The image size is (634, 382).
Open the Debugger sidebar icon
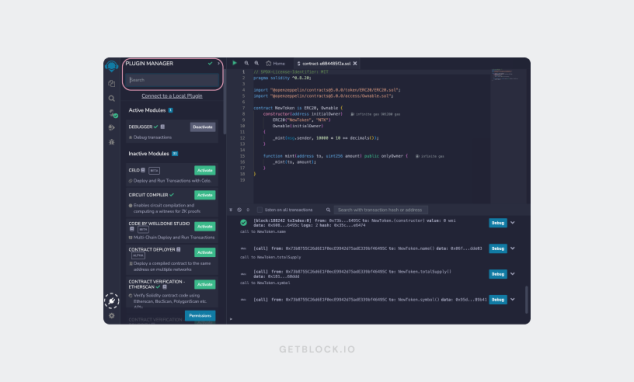click(x=112, y=142)
